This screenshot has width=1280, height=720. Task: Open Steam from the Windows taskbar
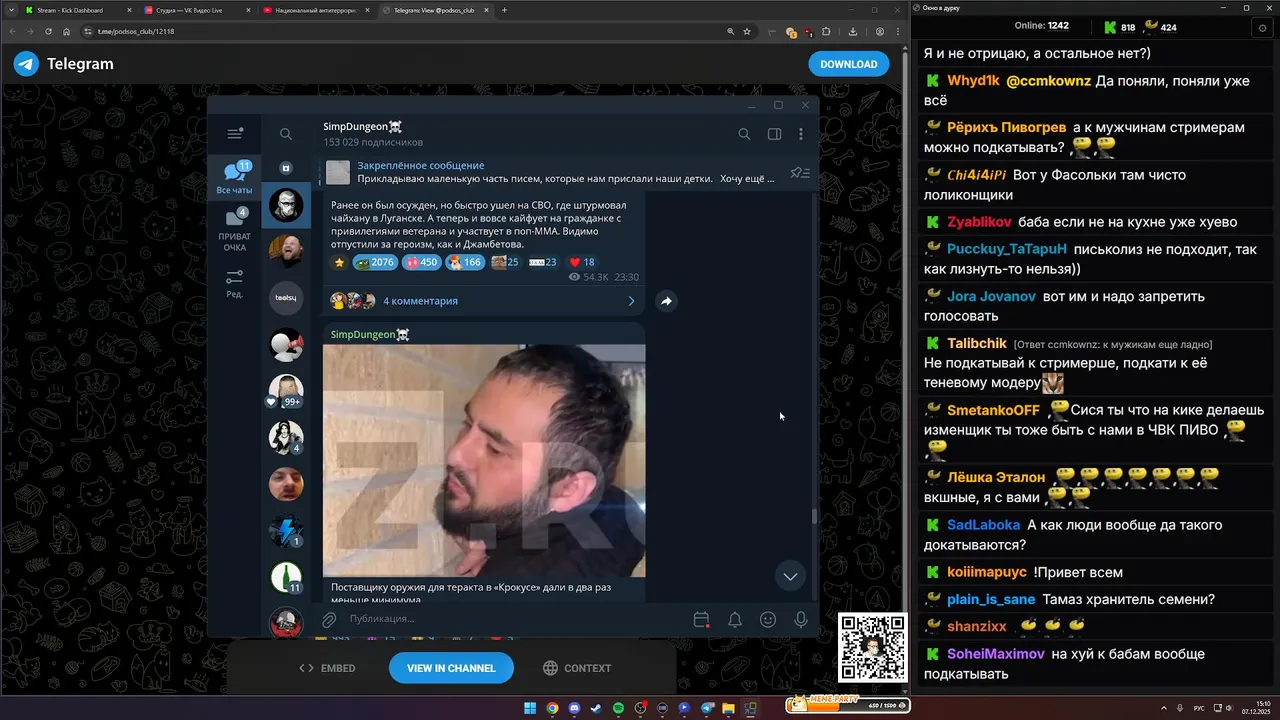[x=596, y=708]
